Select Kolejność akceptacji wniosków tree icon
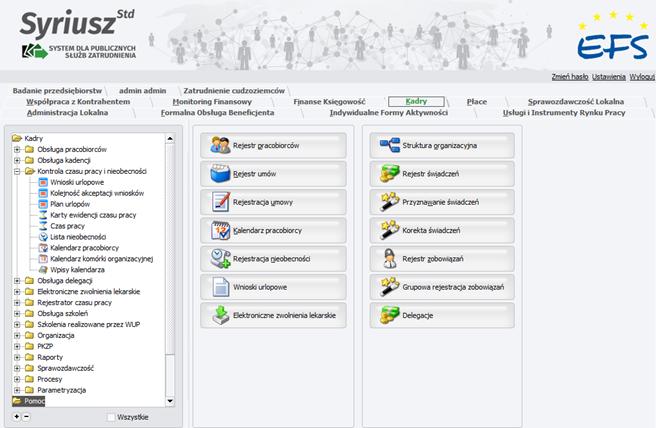Screen dimensions: 656x428 tap(43, 193)
